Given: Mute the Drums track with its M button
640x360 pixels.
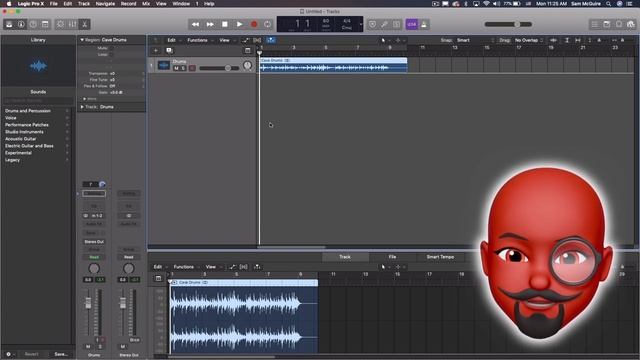Looking at the screenshot, I should (176, 68).
